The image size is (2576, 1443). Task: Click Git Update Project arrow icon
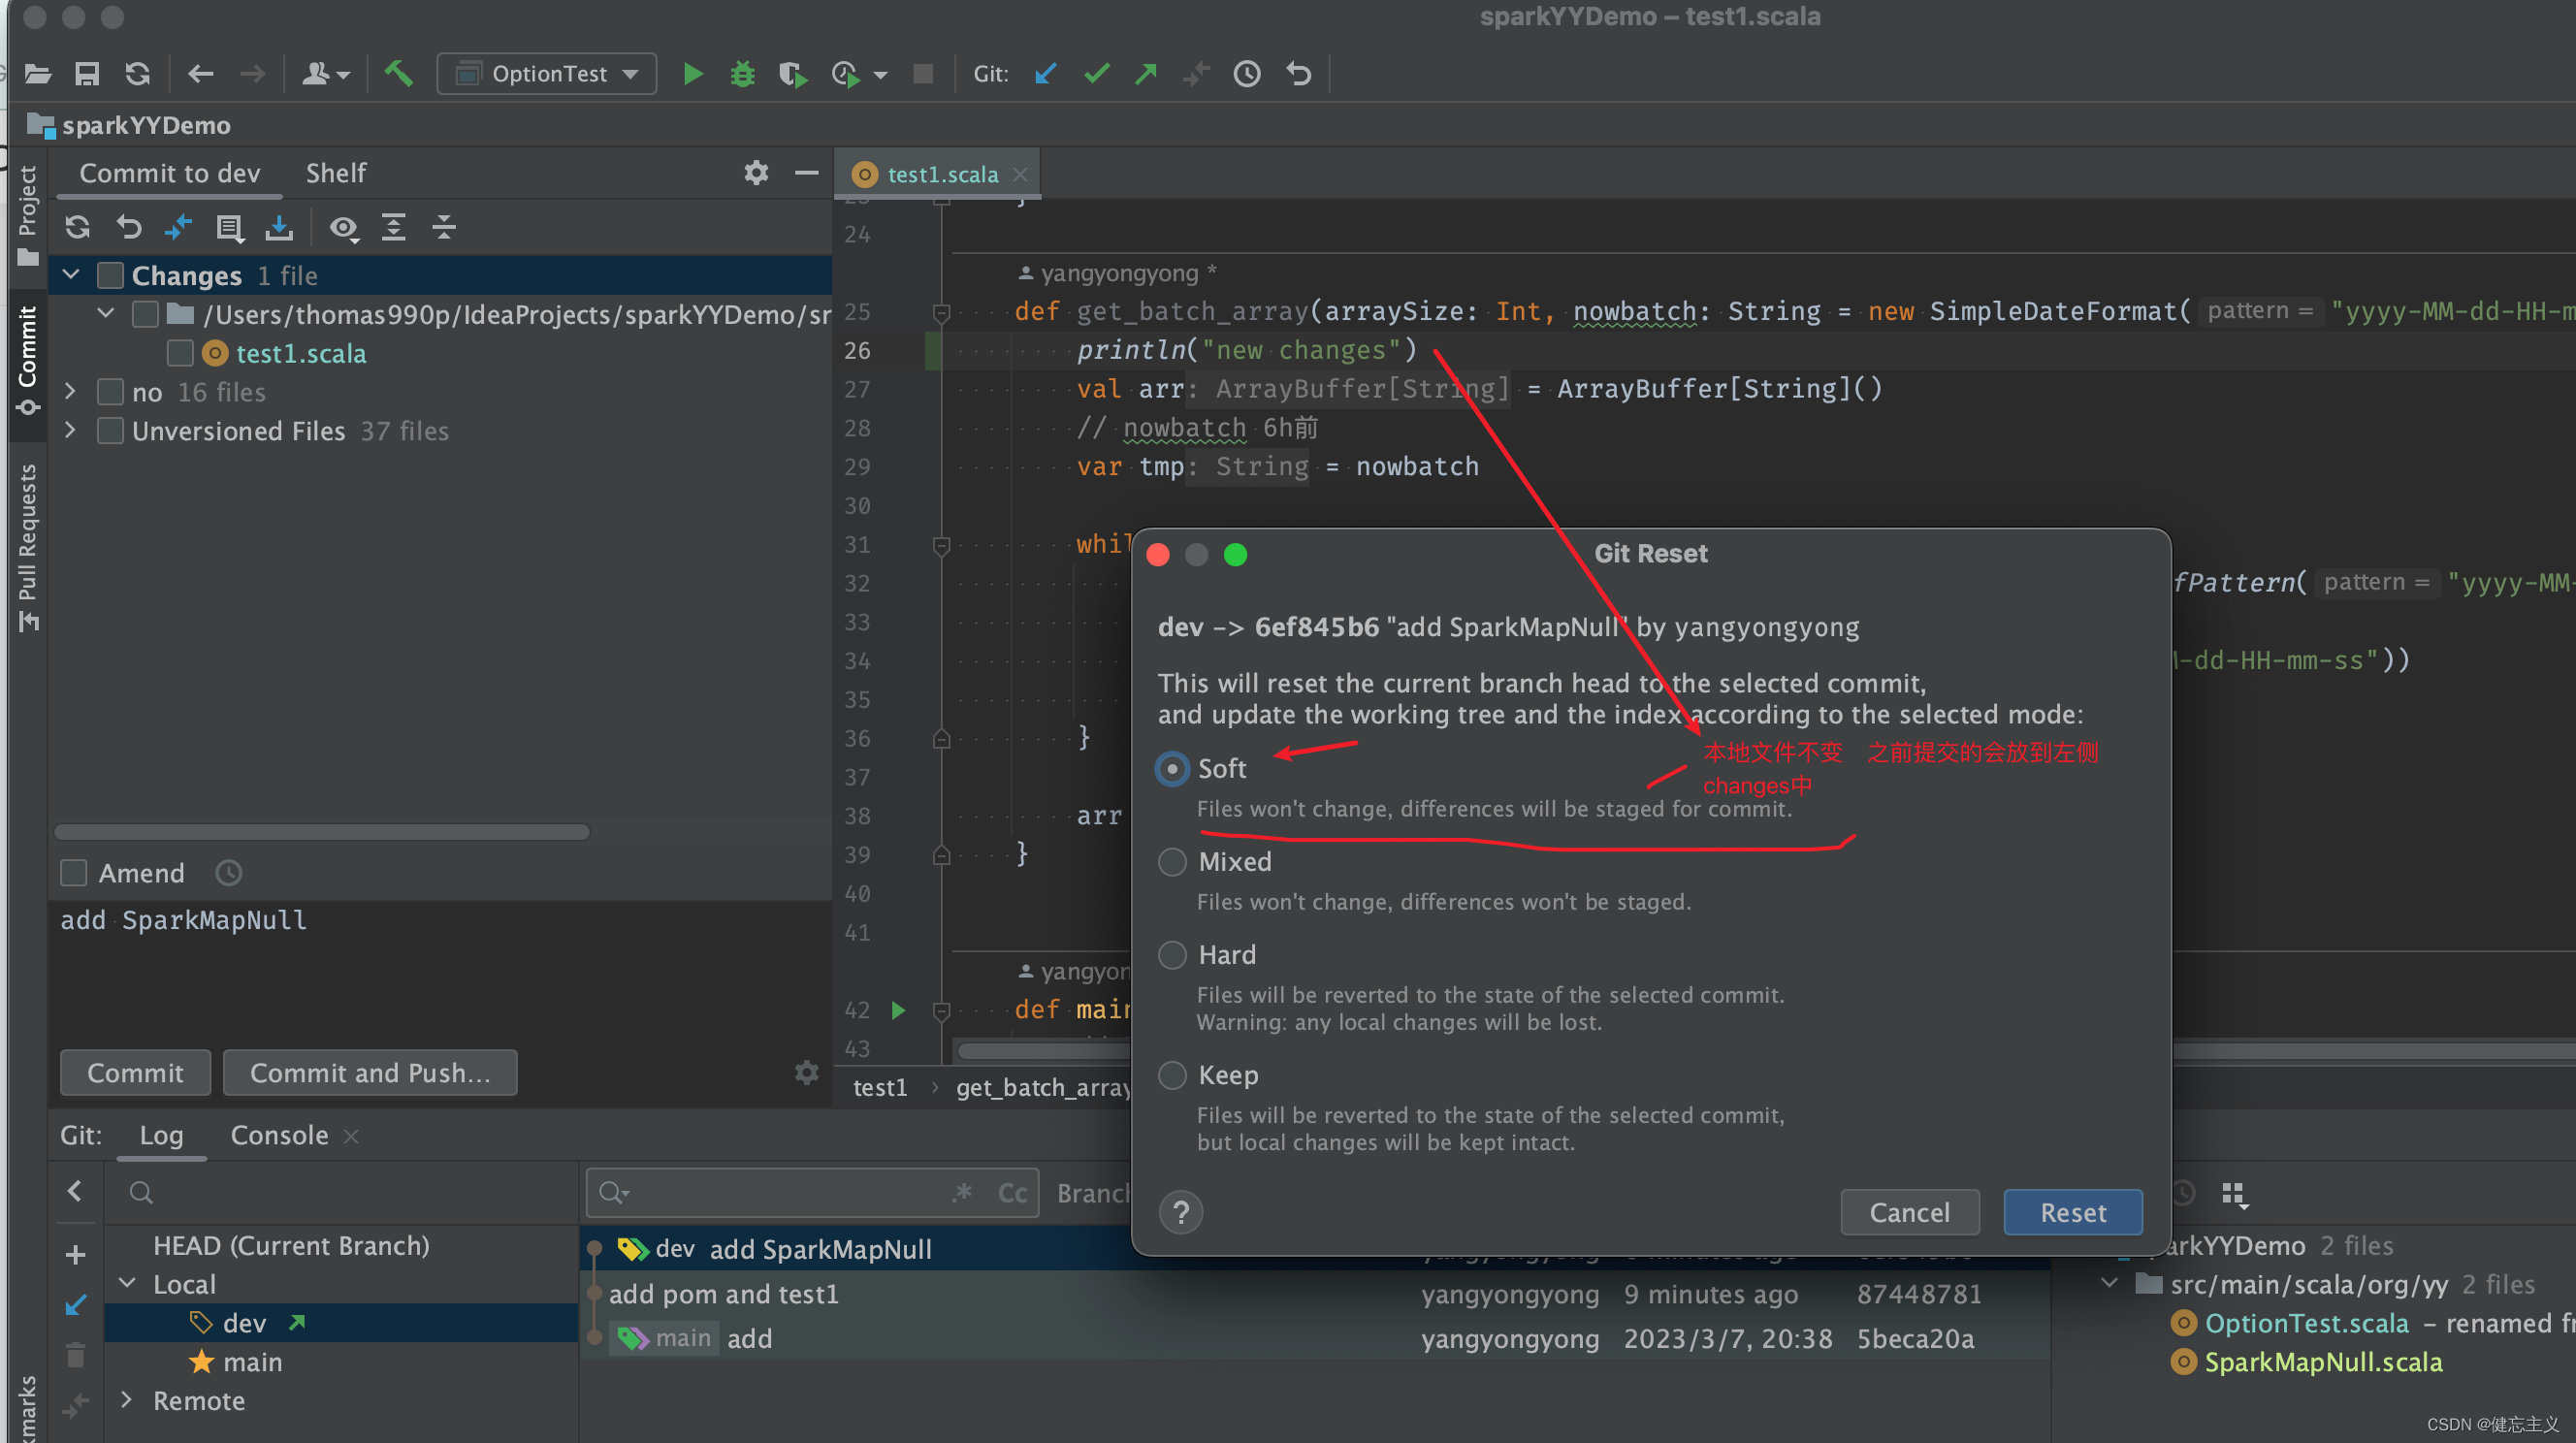1046,74
